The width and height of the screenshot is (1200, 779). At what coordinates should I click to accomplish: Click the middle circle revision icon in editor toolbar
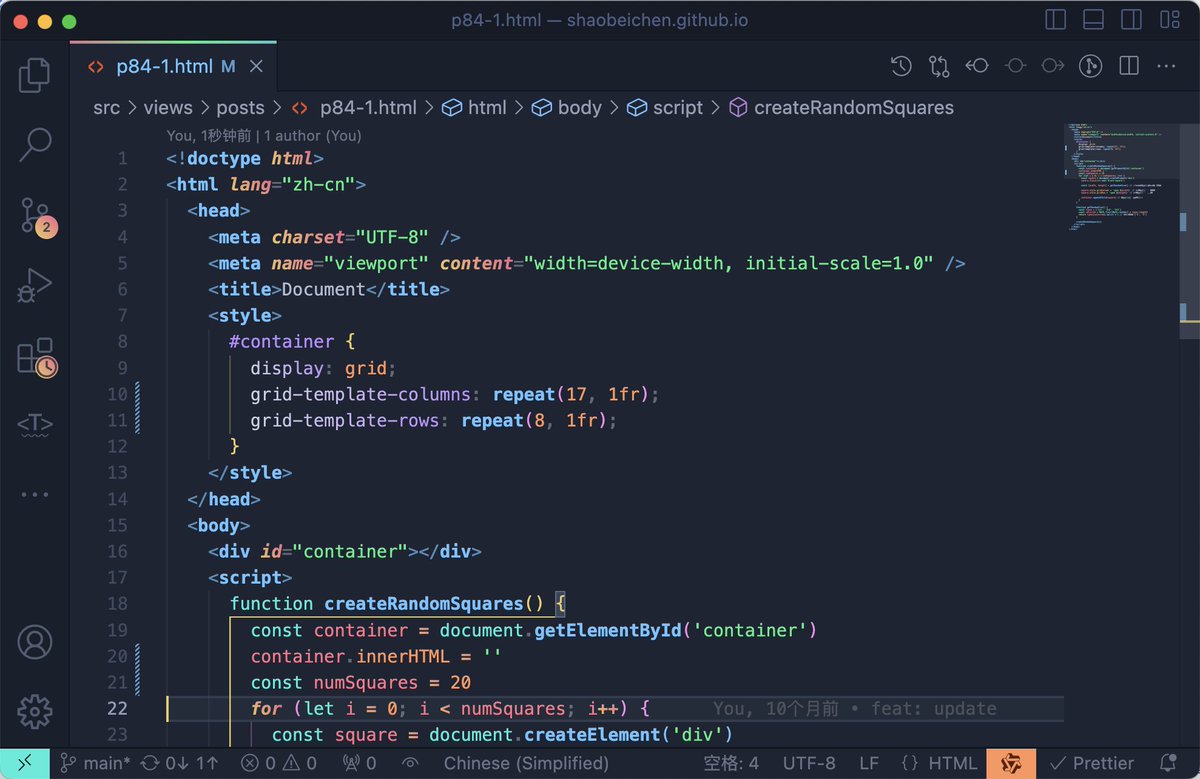point(1015,67)
